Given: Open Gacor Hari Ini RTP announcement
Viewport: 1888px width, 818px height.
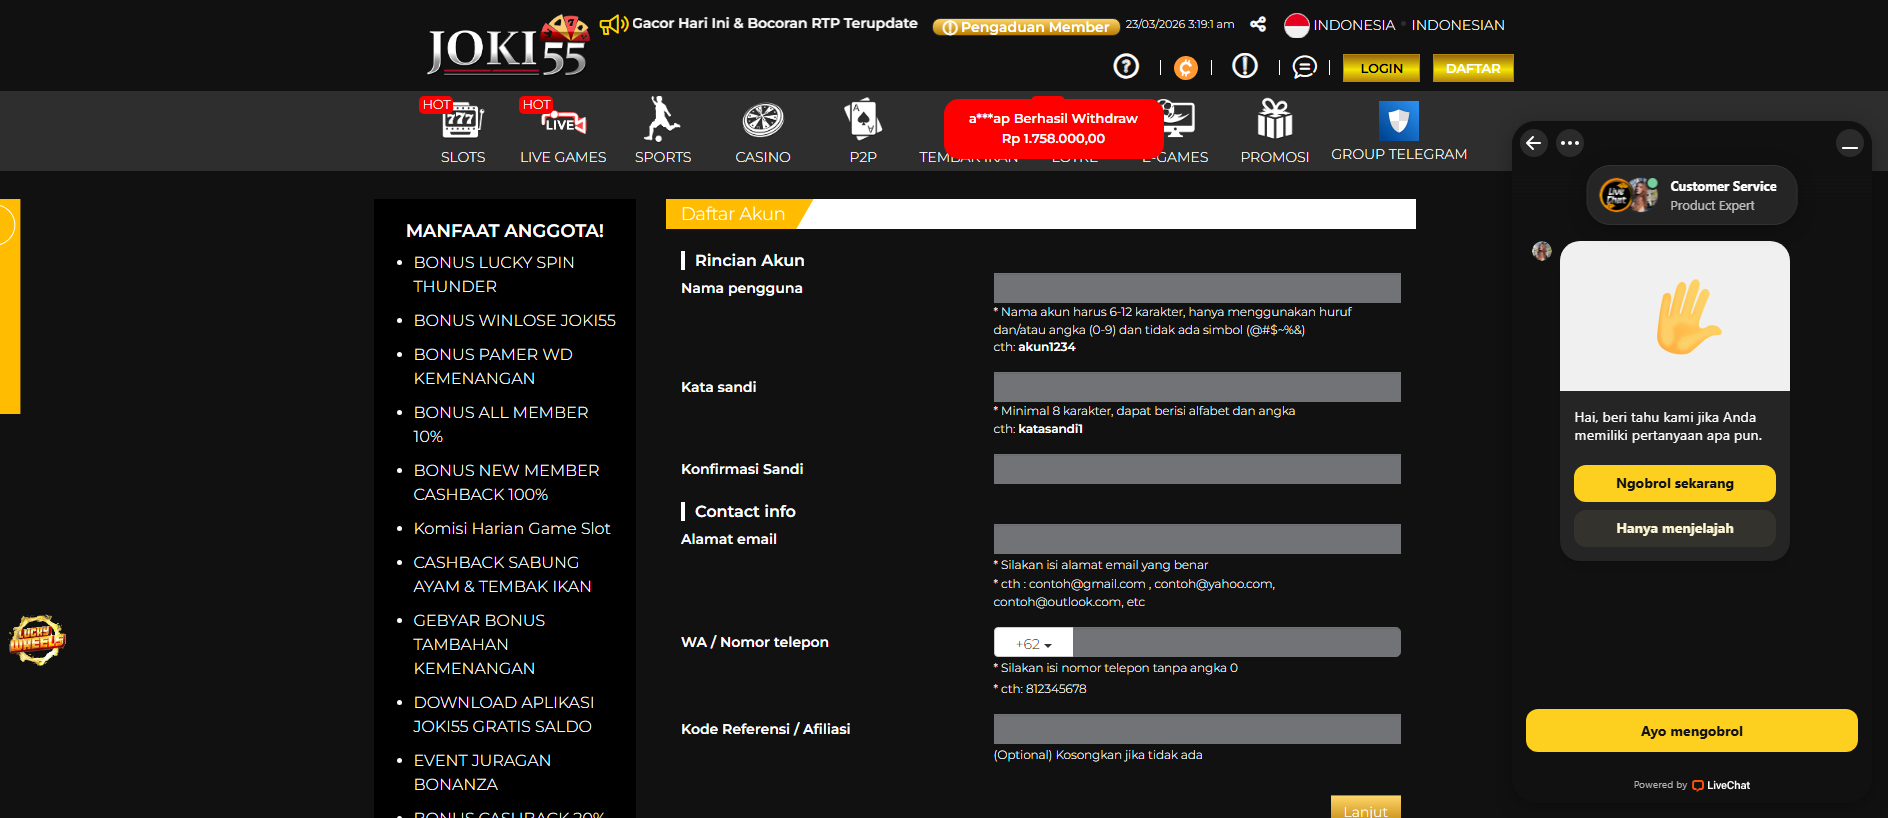Looking at the screenshot, I should (x=775, y=23).
